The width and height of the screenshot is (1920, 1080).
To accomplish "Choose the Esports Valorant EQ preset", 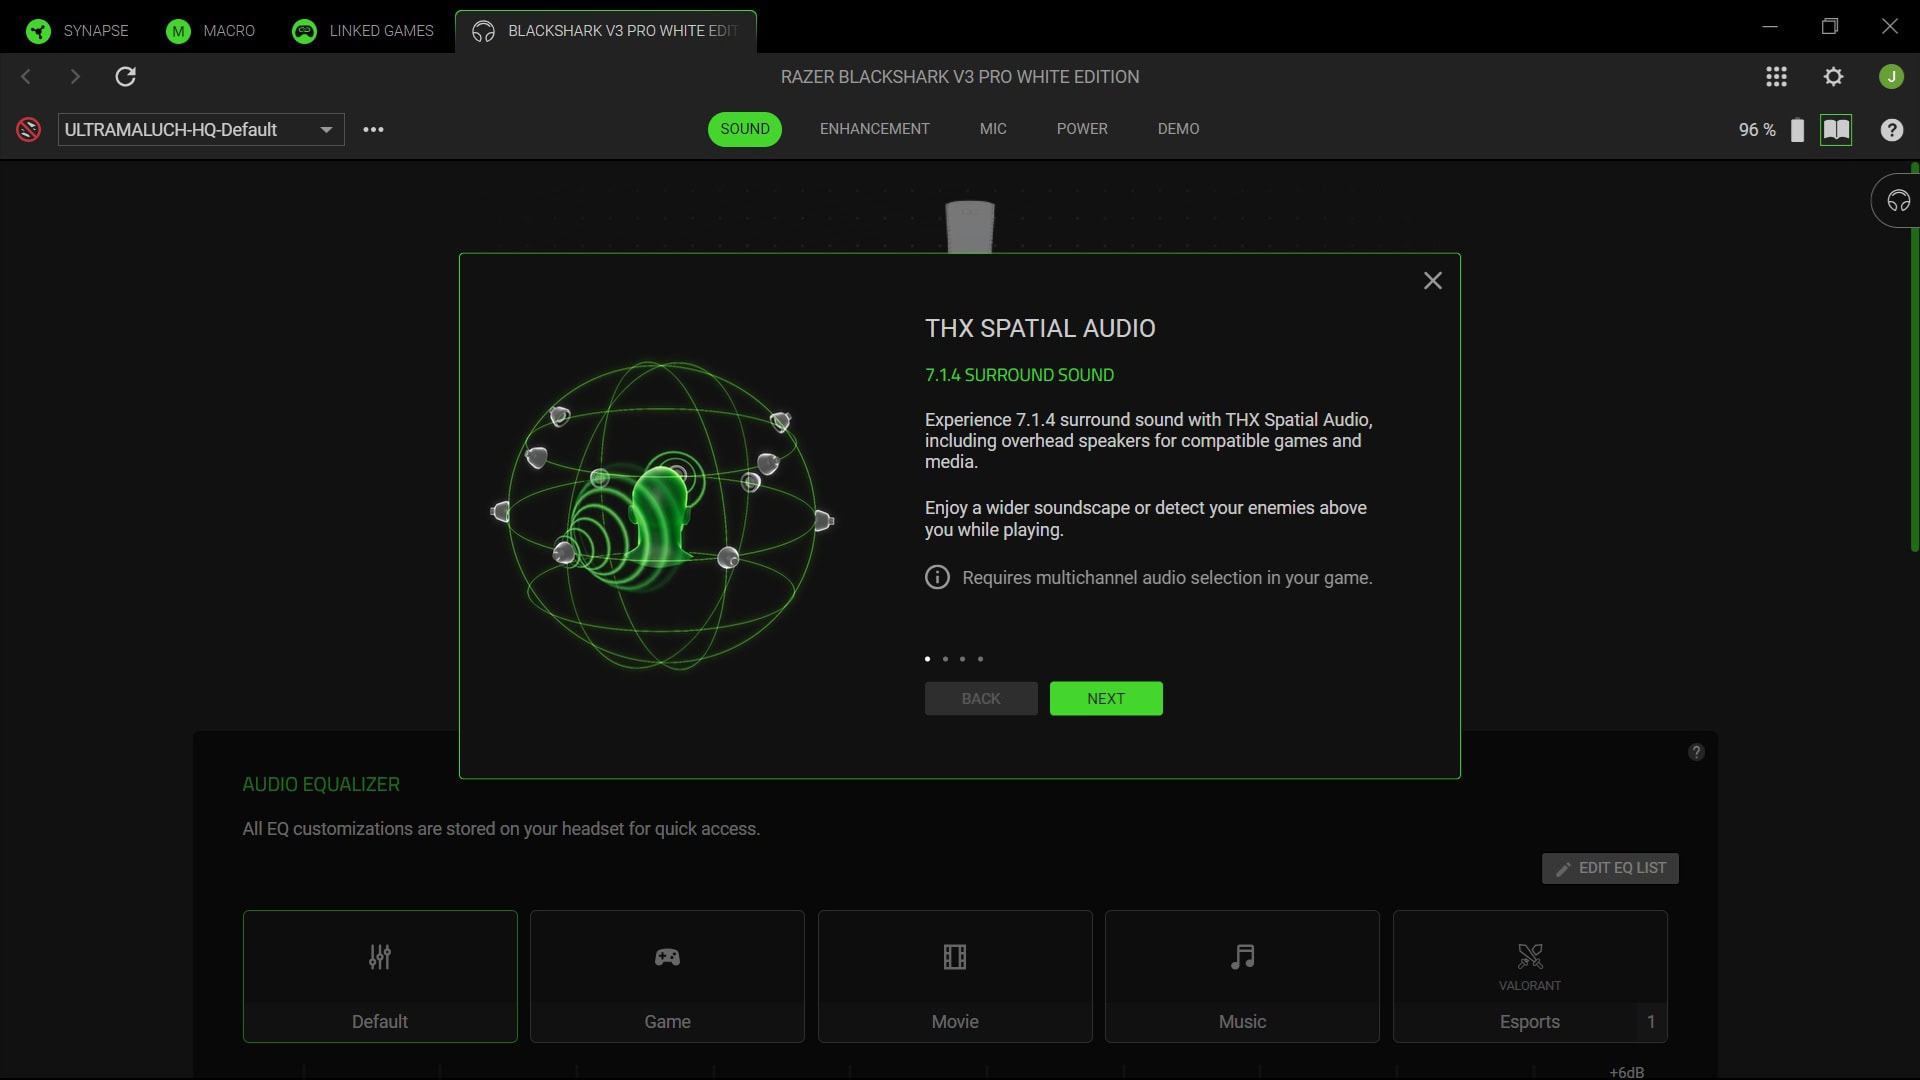I will (x=1530, y=976).
